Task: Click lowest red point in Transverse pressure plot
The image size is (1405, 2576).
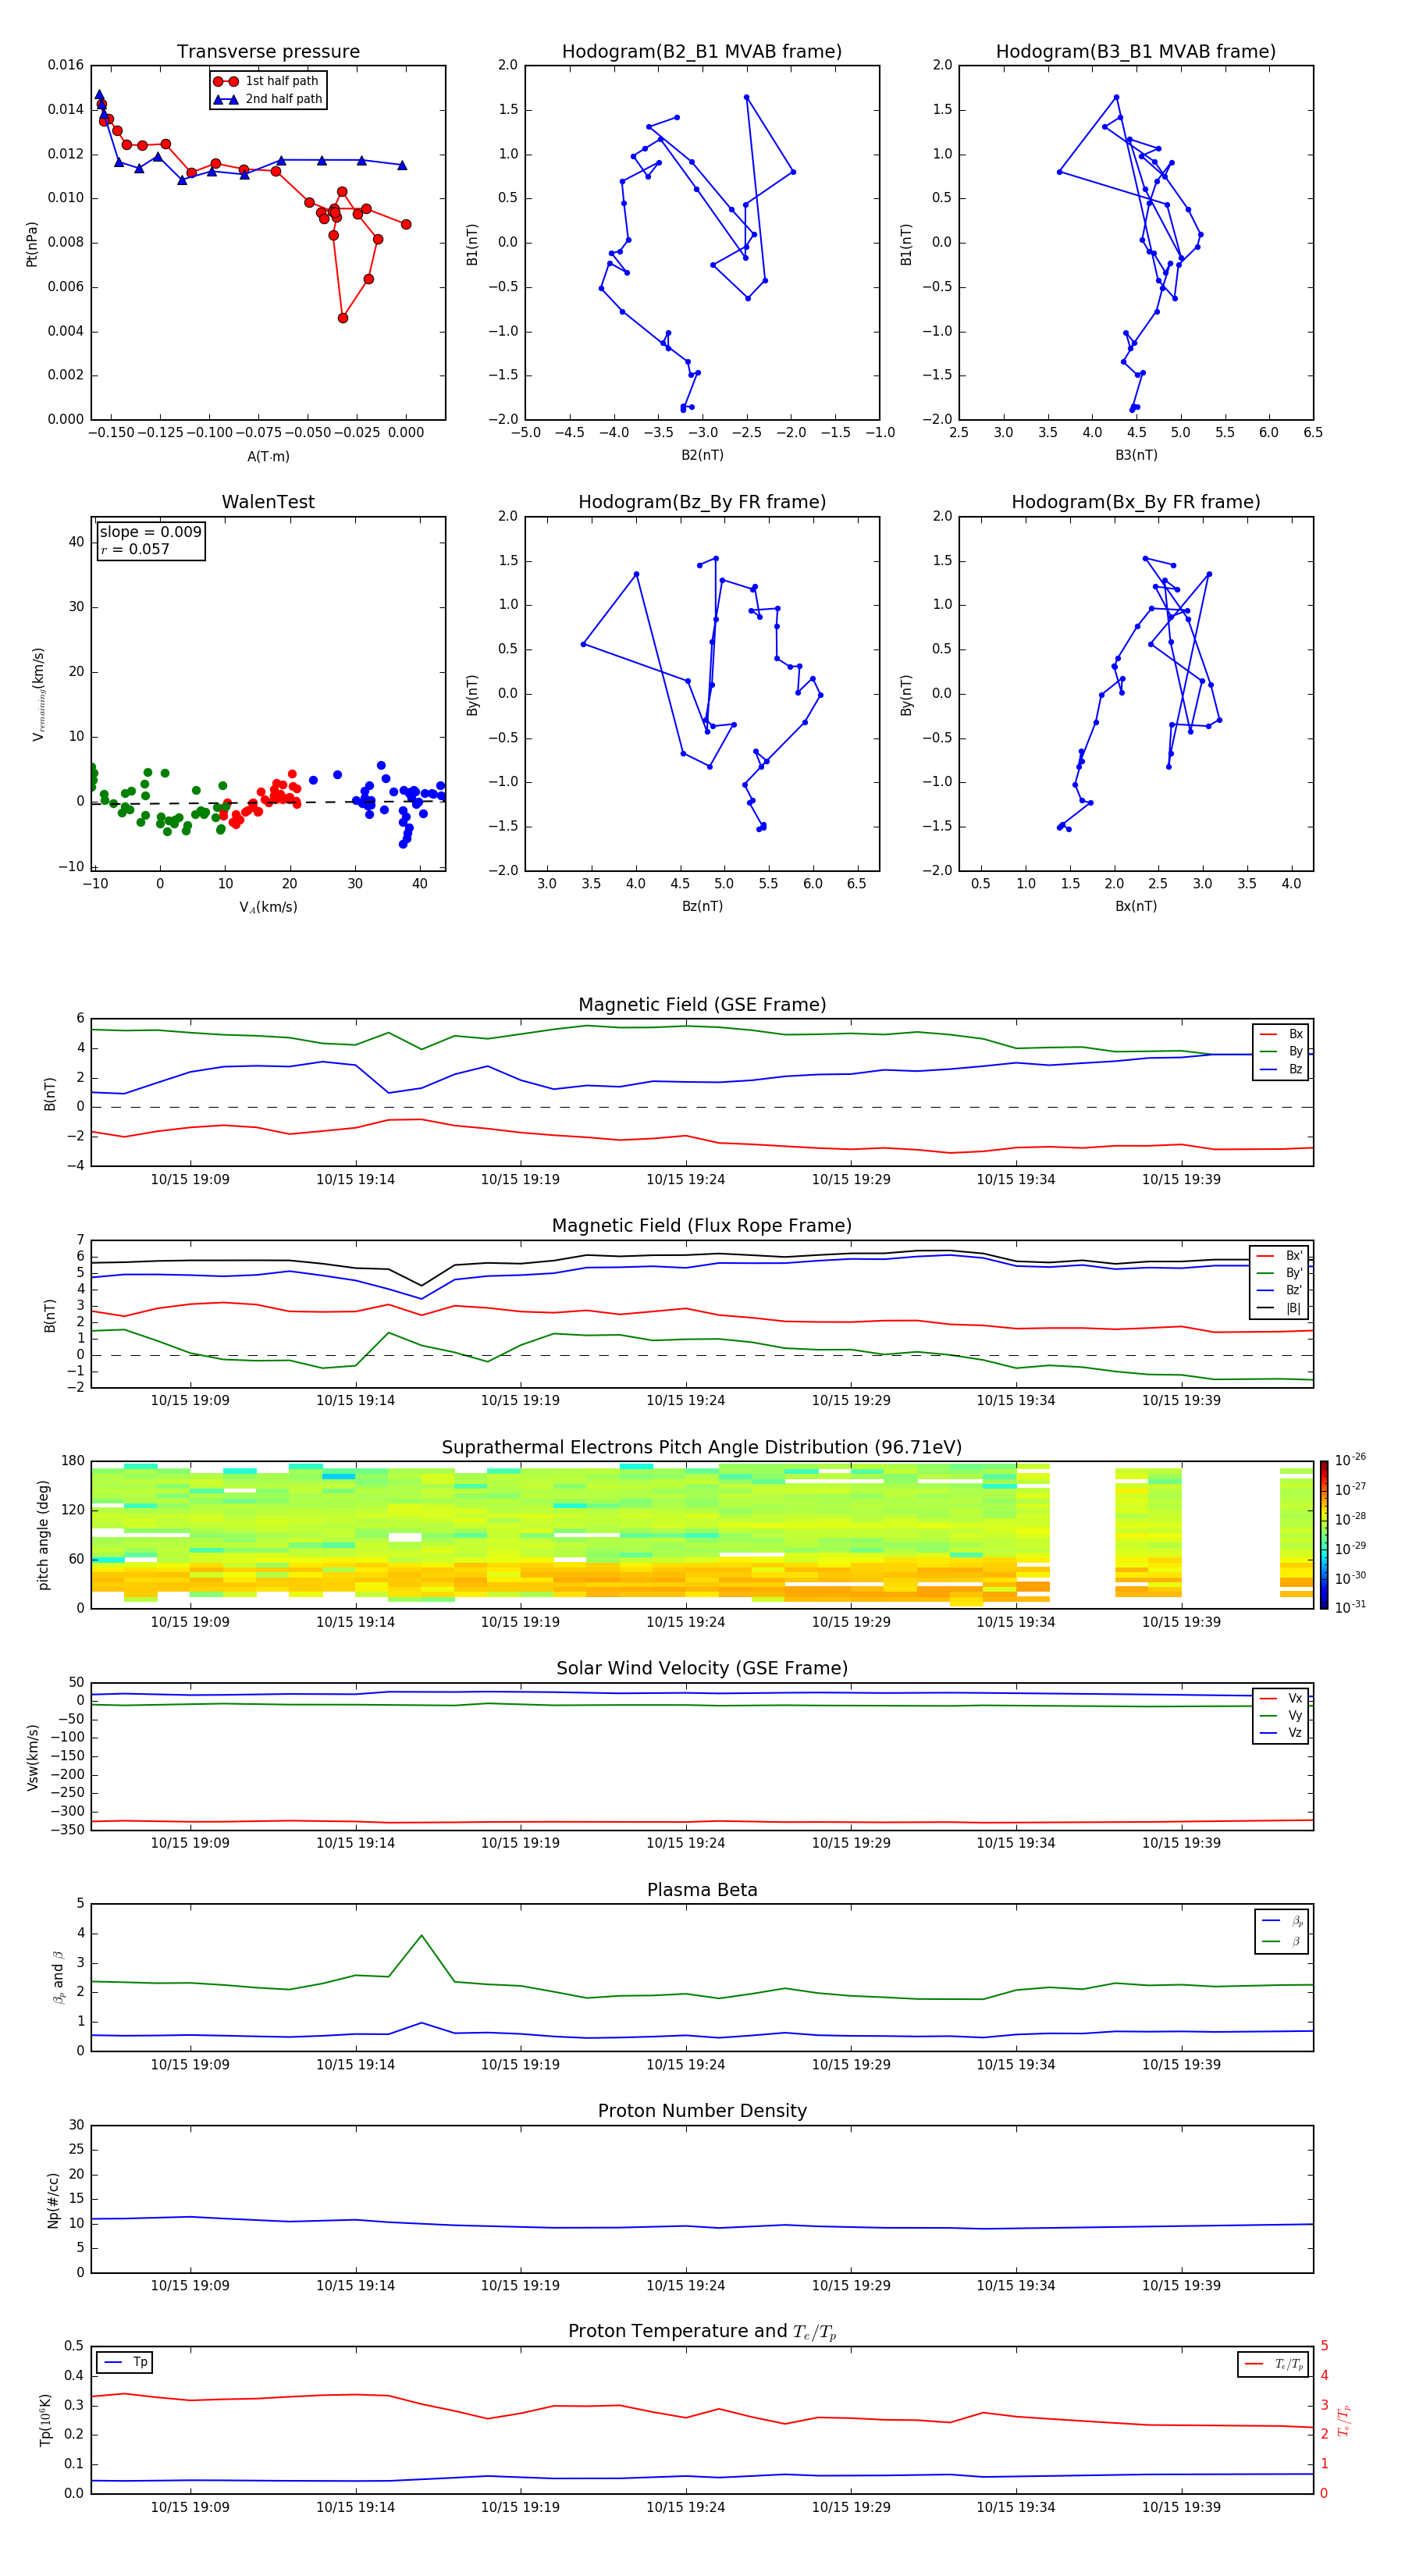Action: (x=343, y=318)
